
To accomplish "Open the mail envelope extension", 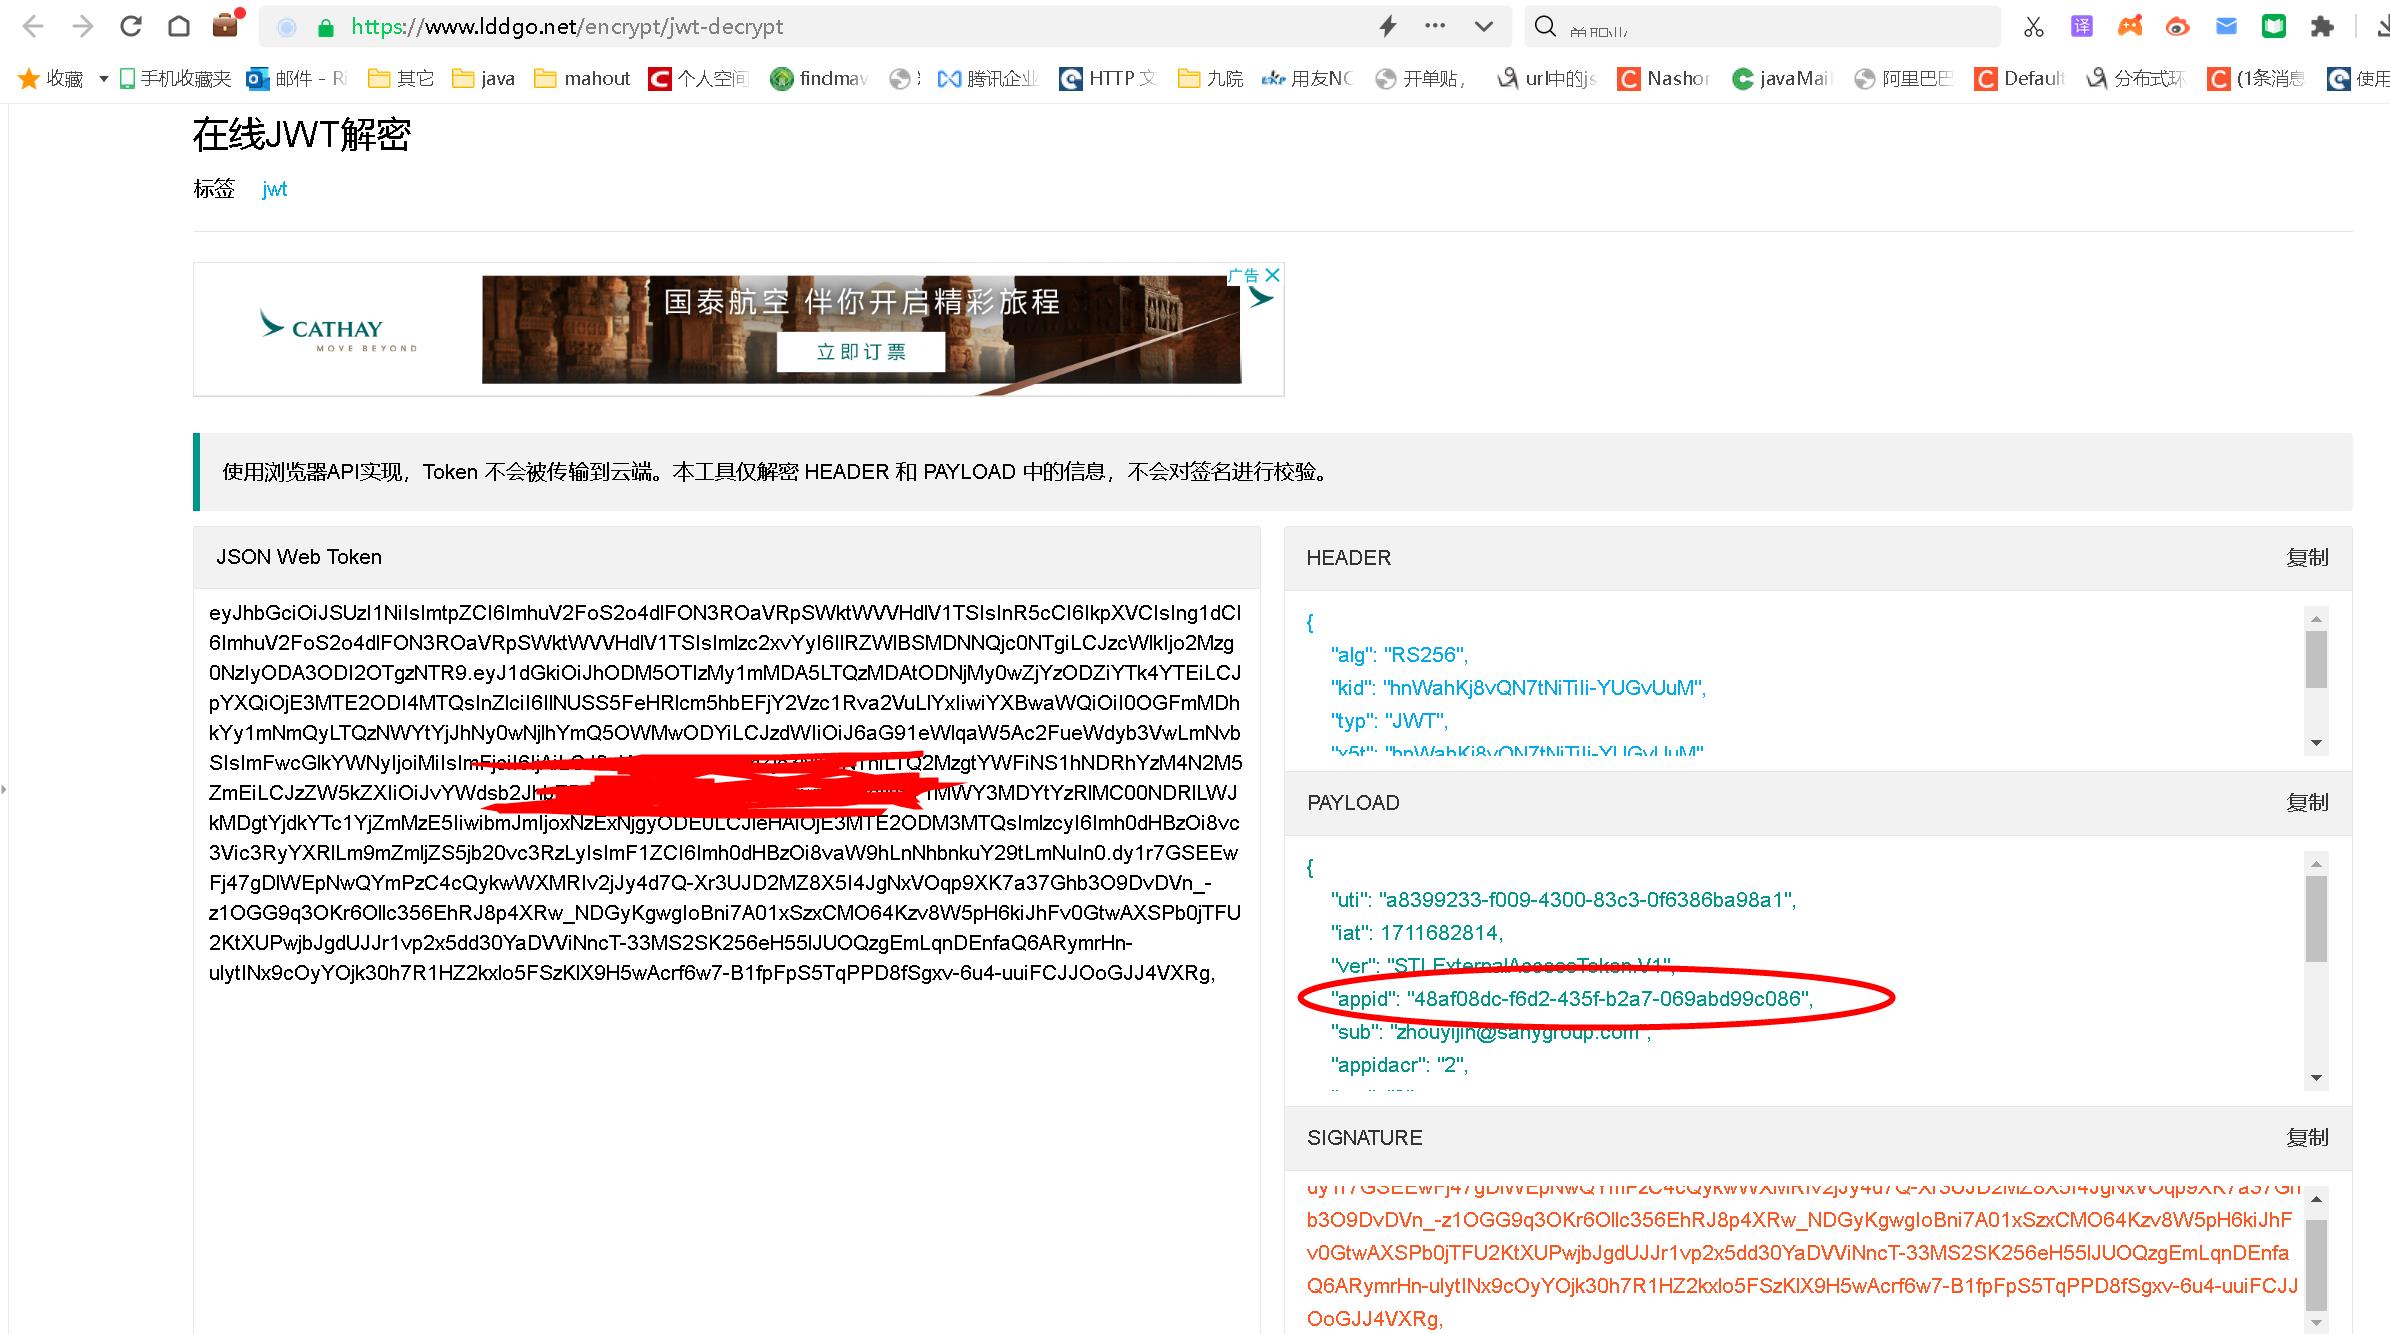I will point(2226,27).
